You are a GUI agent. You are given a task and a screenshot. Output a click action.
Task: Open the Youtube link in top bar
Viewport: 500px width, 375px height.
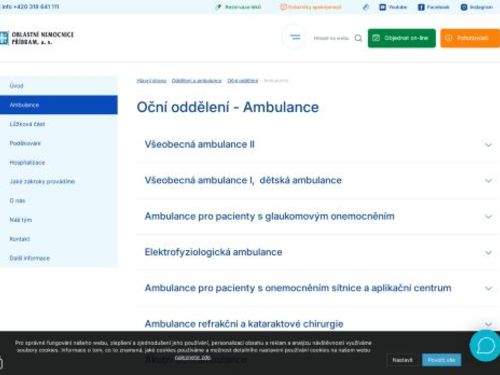pyautogui.click(x=393, y=7)
